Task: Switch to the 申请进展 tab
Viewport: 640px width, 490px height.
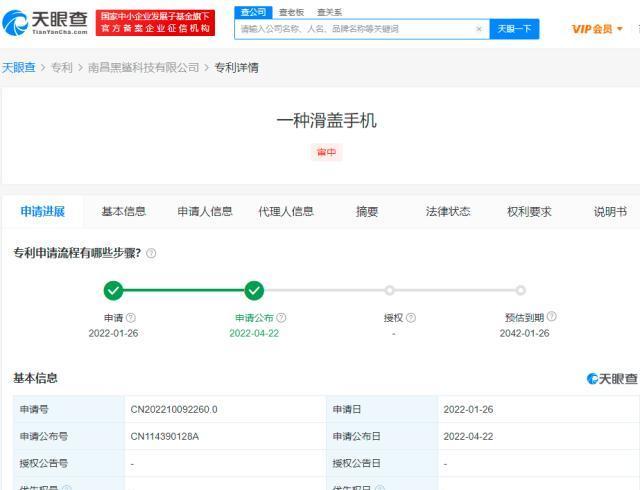Action: click(x=42, y=212)
